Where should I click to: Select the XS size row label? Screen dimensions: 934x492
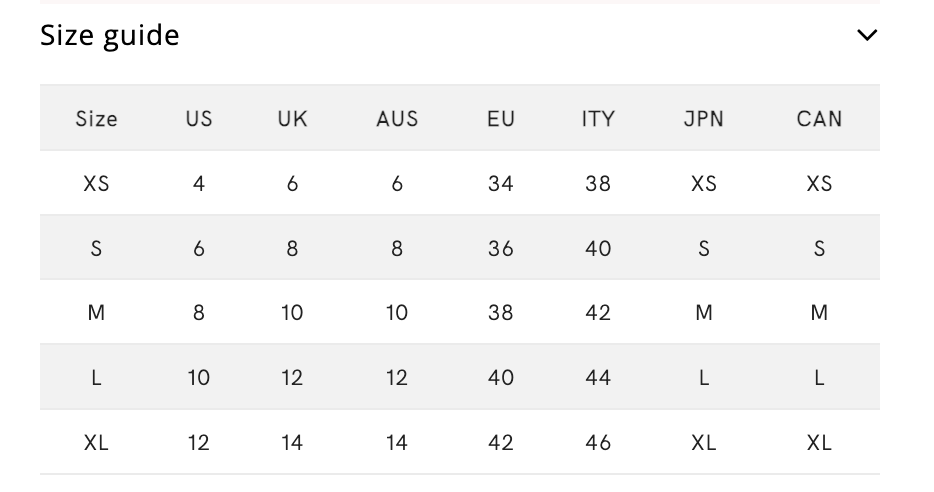coord(97,184)
